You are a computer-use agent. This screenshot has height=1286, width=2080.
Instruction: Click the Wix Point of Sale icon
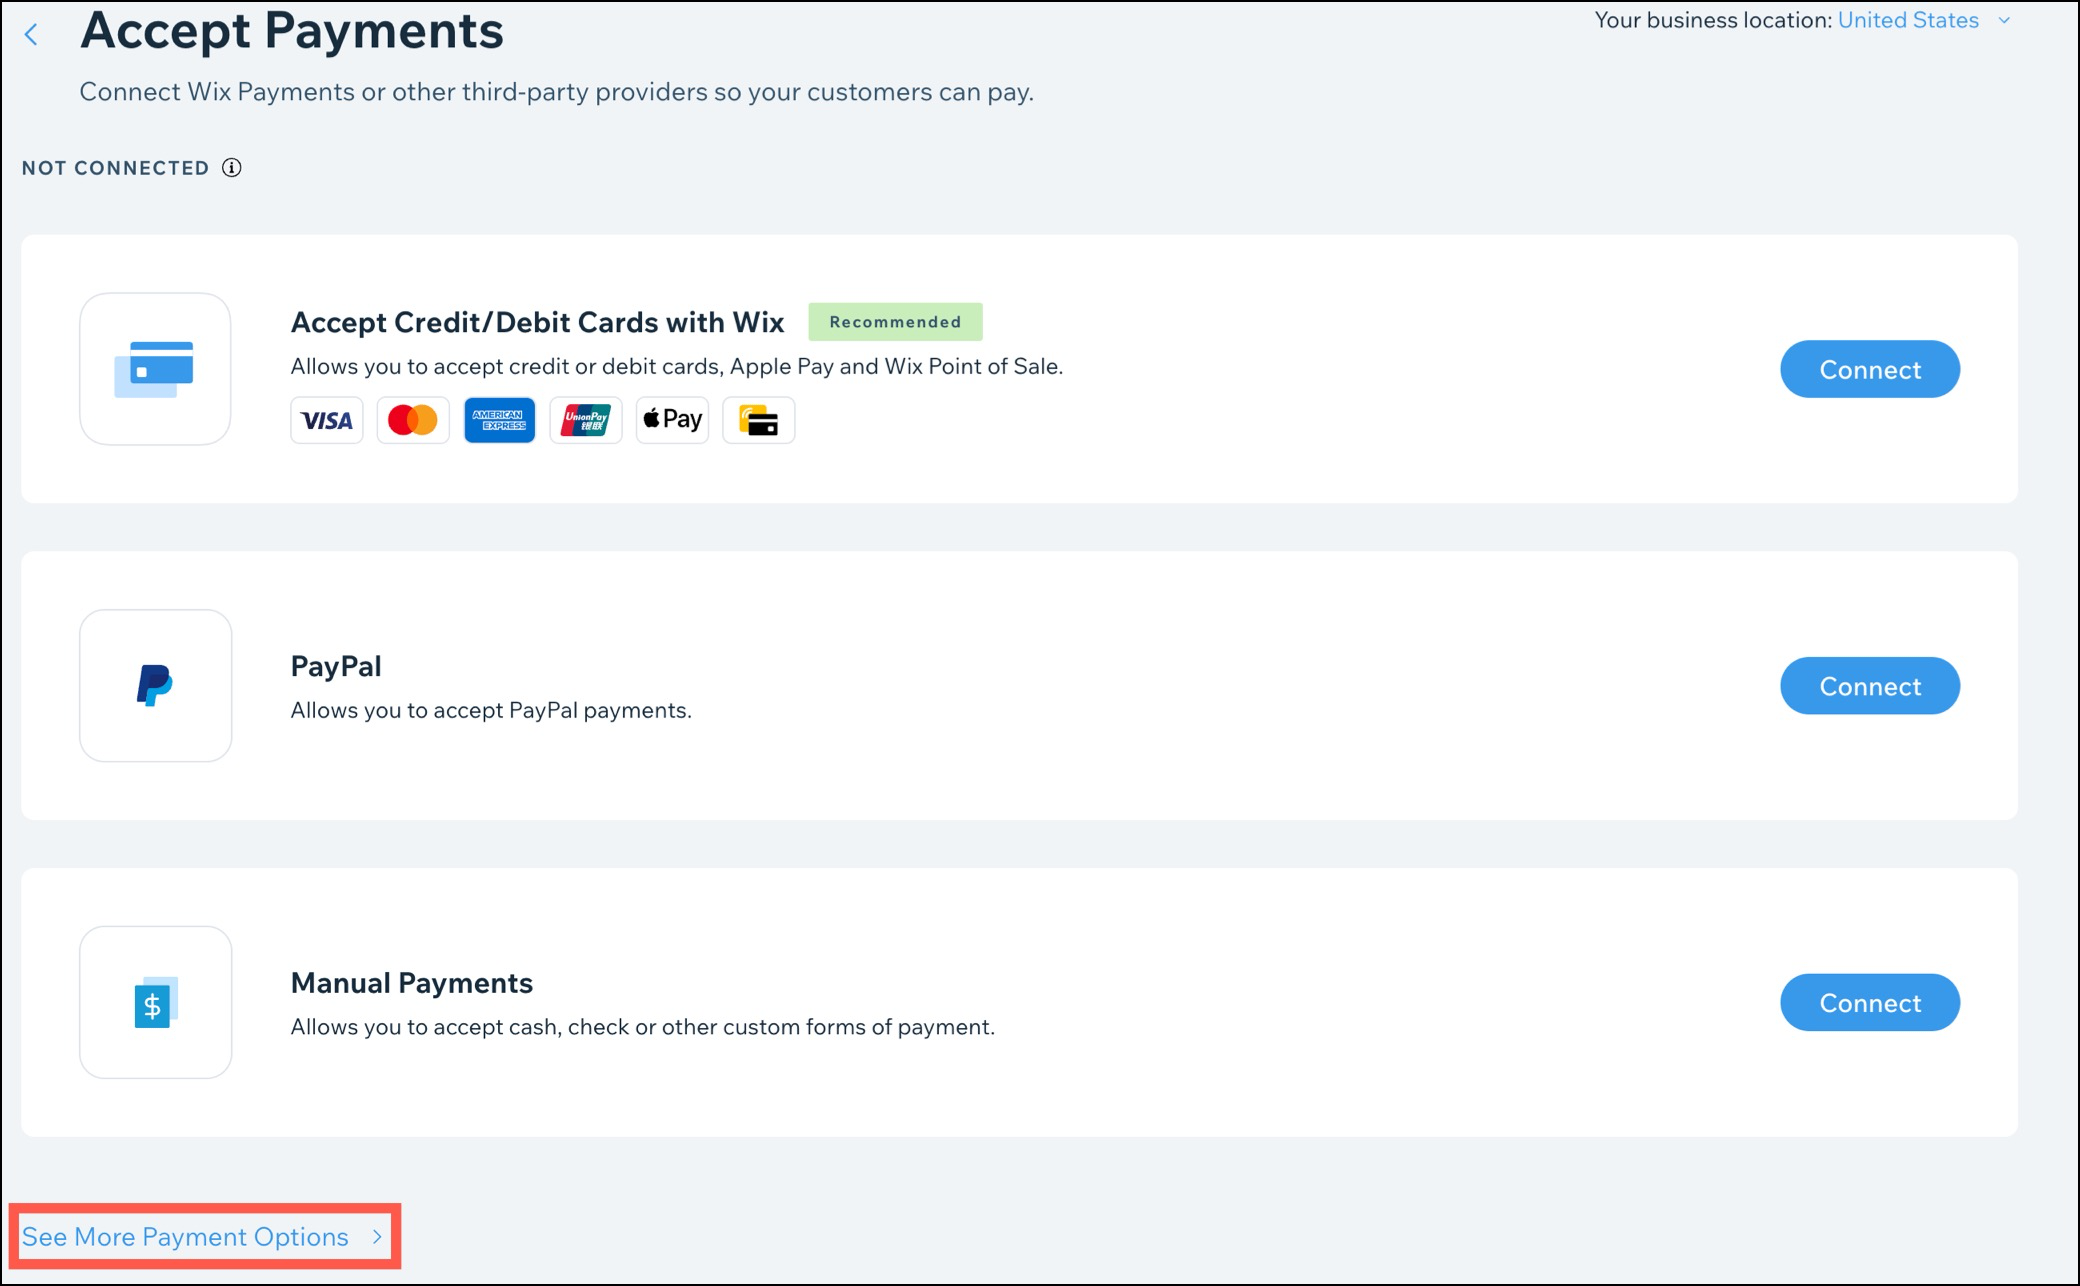coord(758,420)
